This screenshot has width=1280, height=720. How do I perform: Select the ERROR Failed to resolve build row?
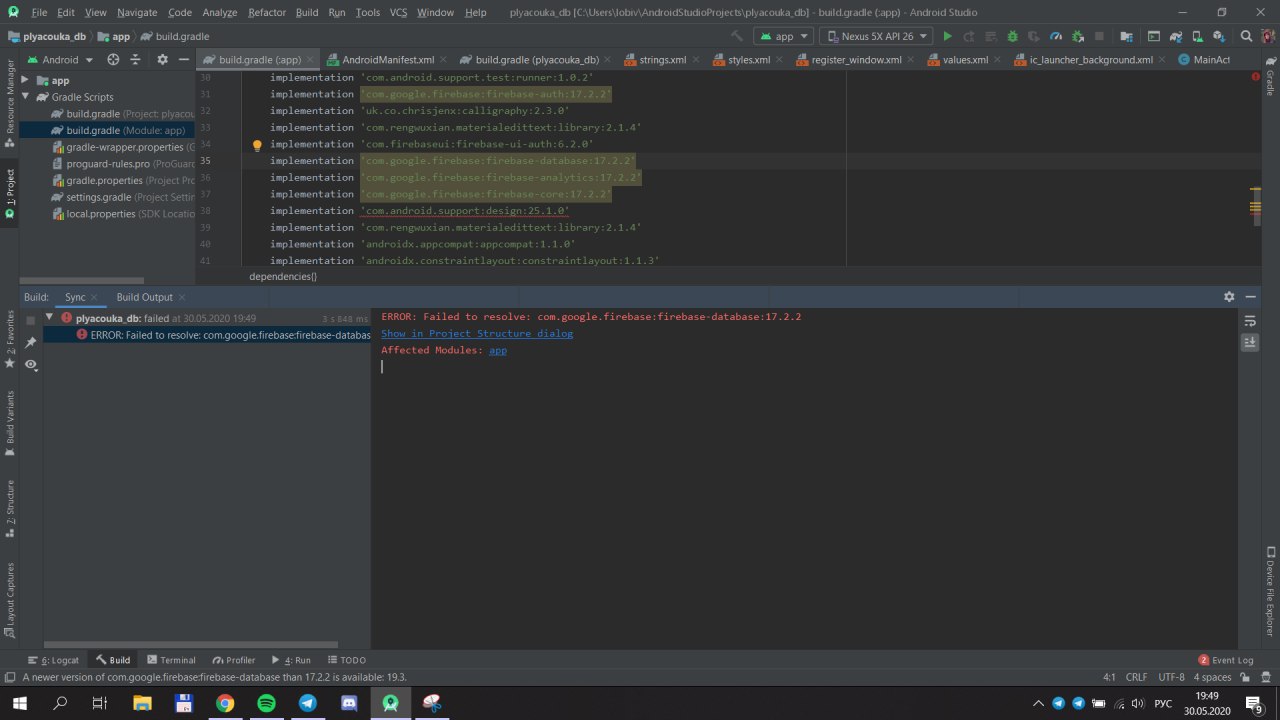(207, 335)
